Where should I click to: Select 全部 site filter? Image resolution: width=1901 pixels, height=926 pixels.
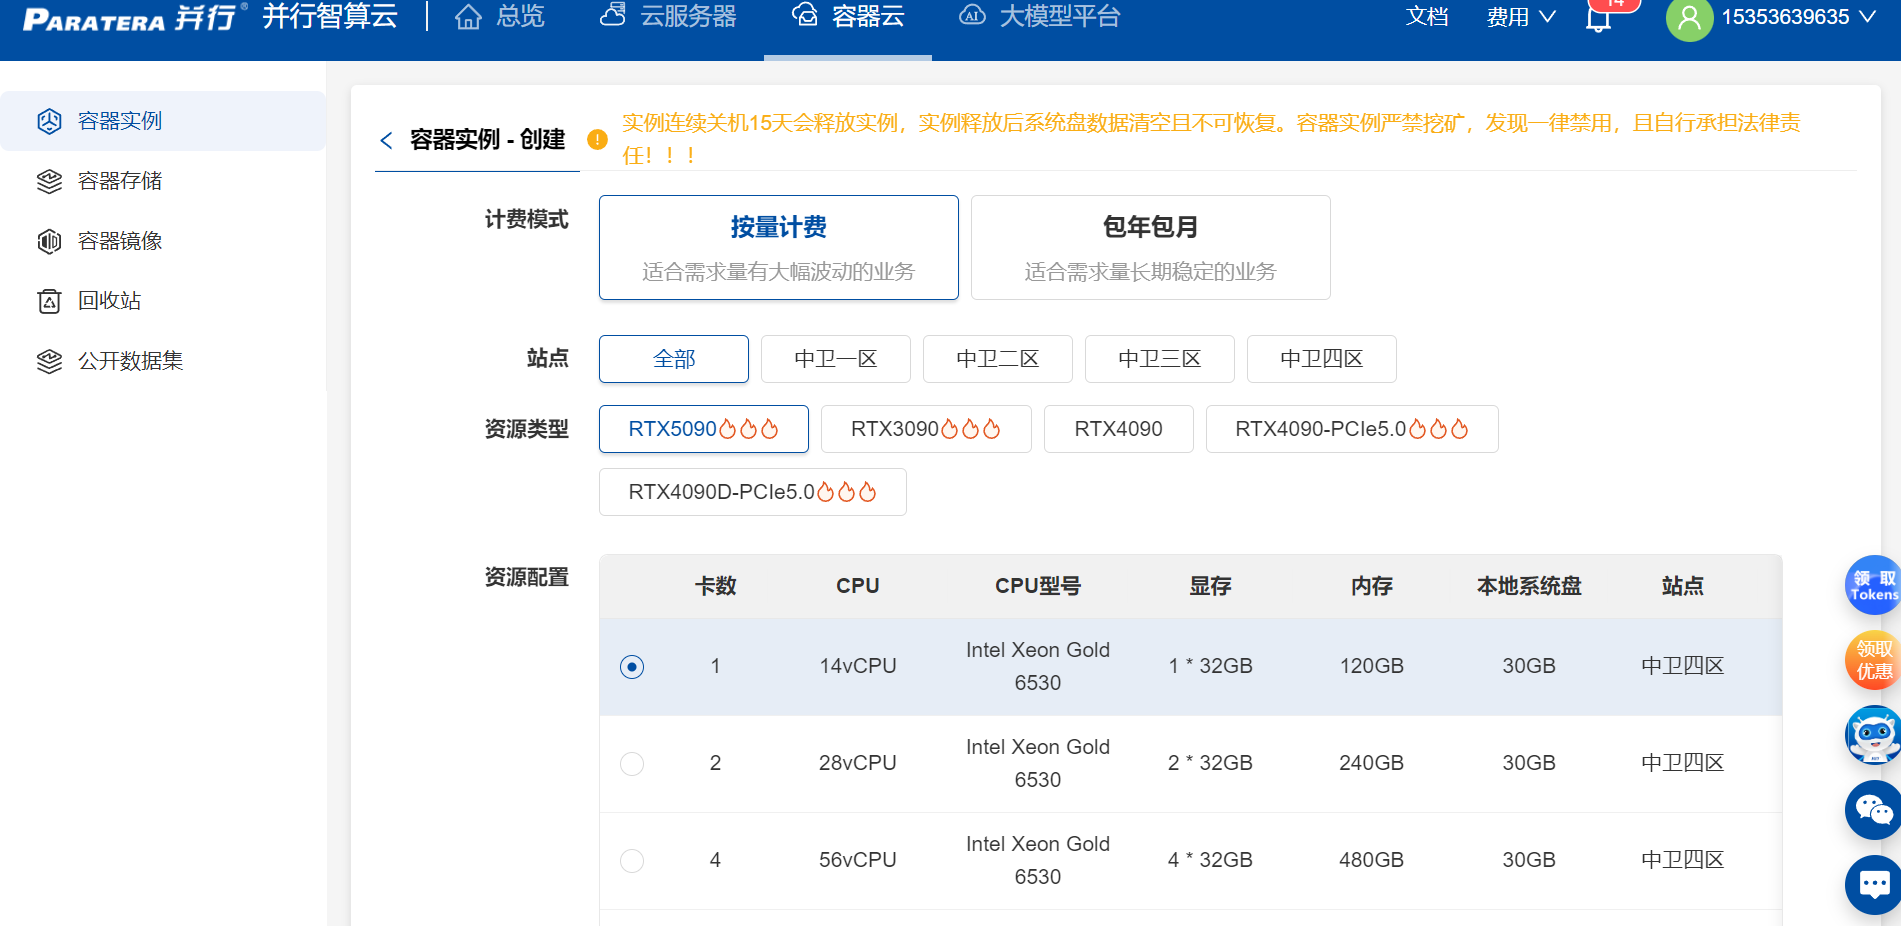pos(674,359)
